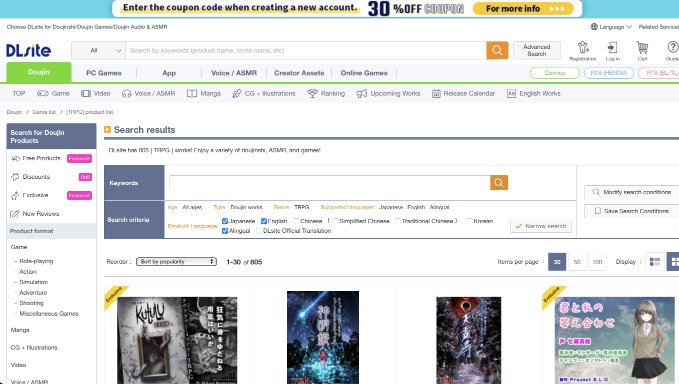Click the Keywords input in search results

click(330, 183)
